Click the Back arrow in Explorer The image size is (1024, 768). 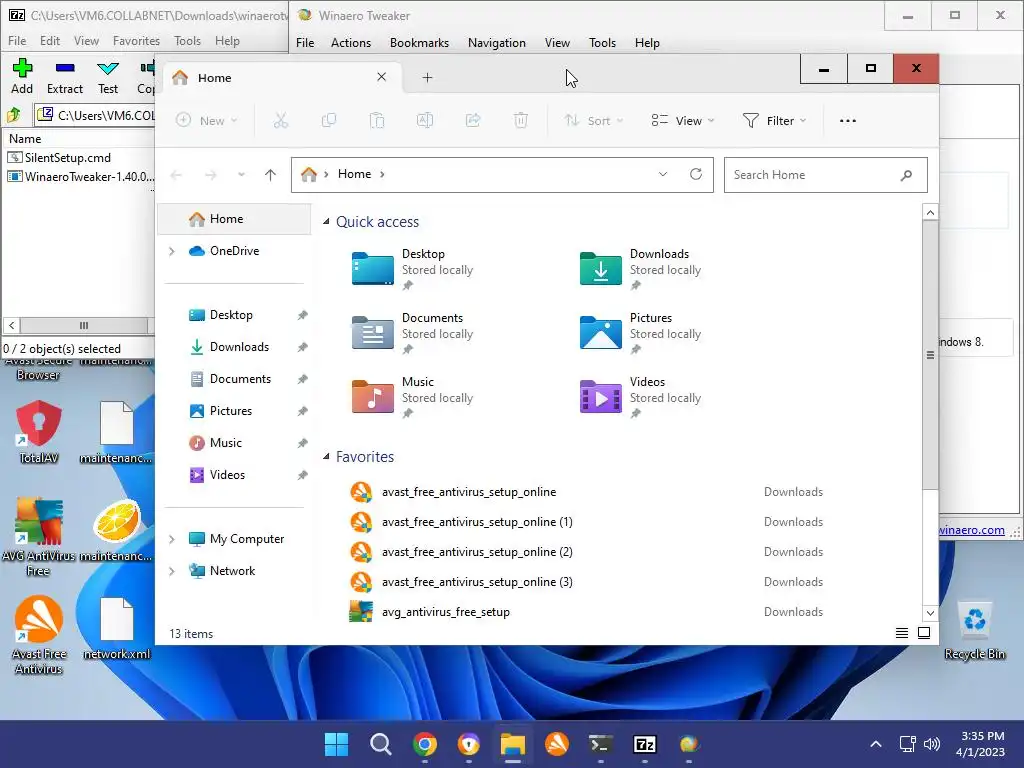click(x=176, y=175)
